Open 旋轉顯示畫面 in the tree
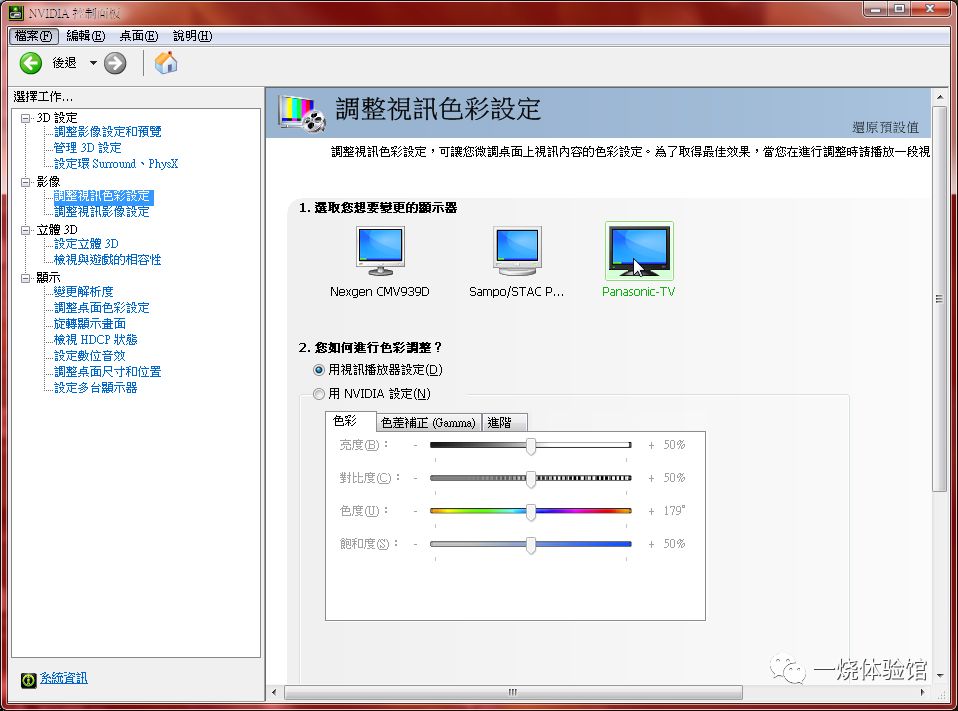 pos(90,324)
